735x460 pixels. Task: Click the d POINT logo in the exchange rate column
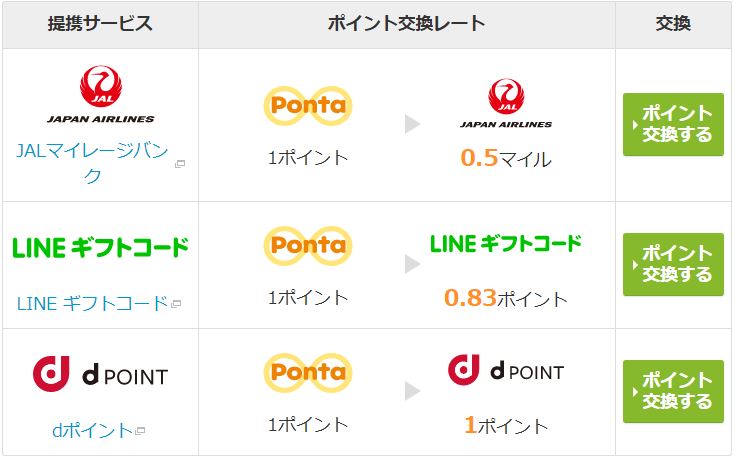pos(506,370)
